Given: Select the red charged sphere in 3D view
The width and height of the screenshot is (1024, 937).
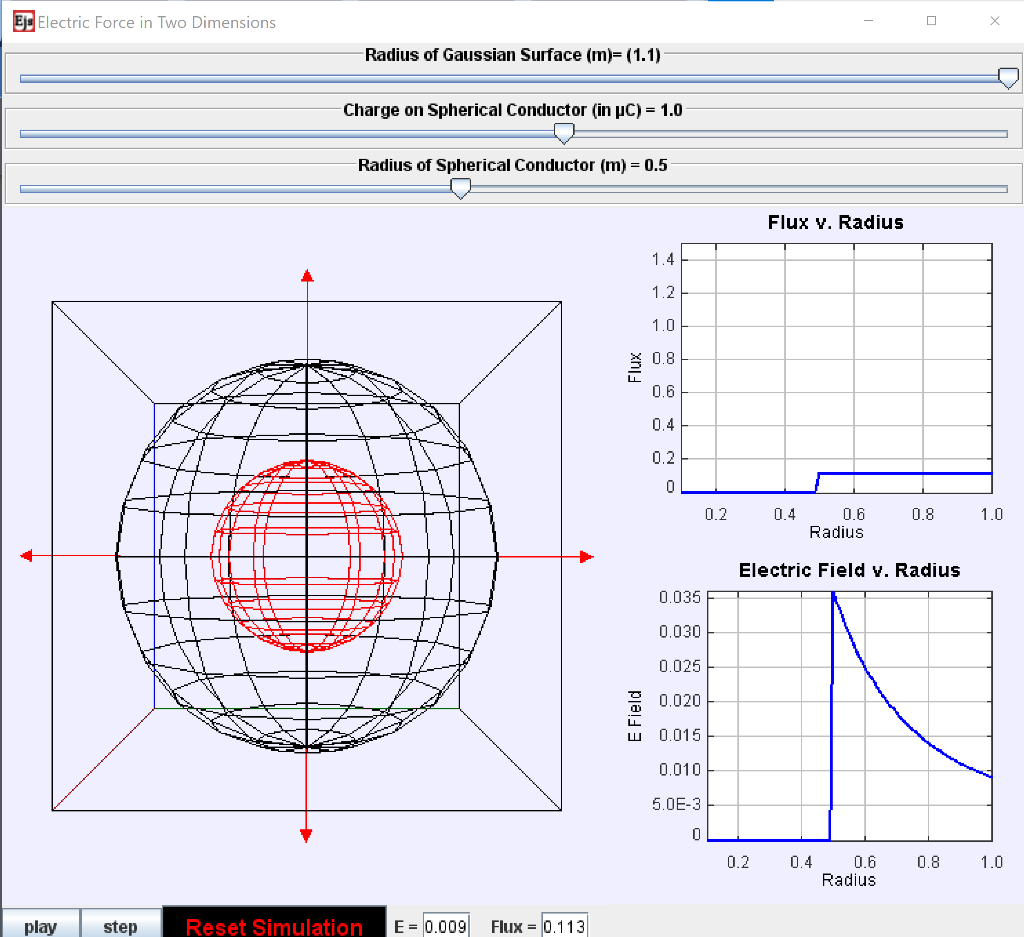Looking at the screenshot, I should 305,555.
